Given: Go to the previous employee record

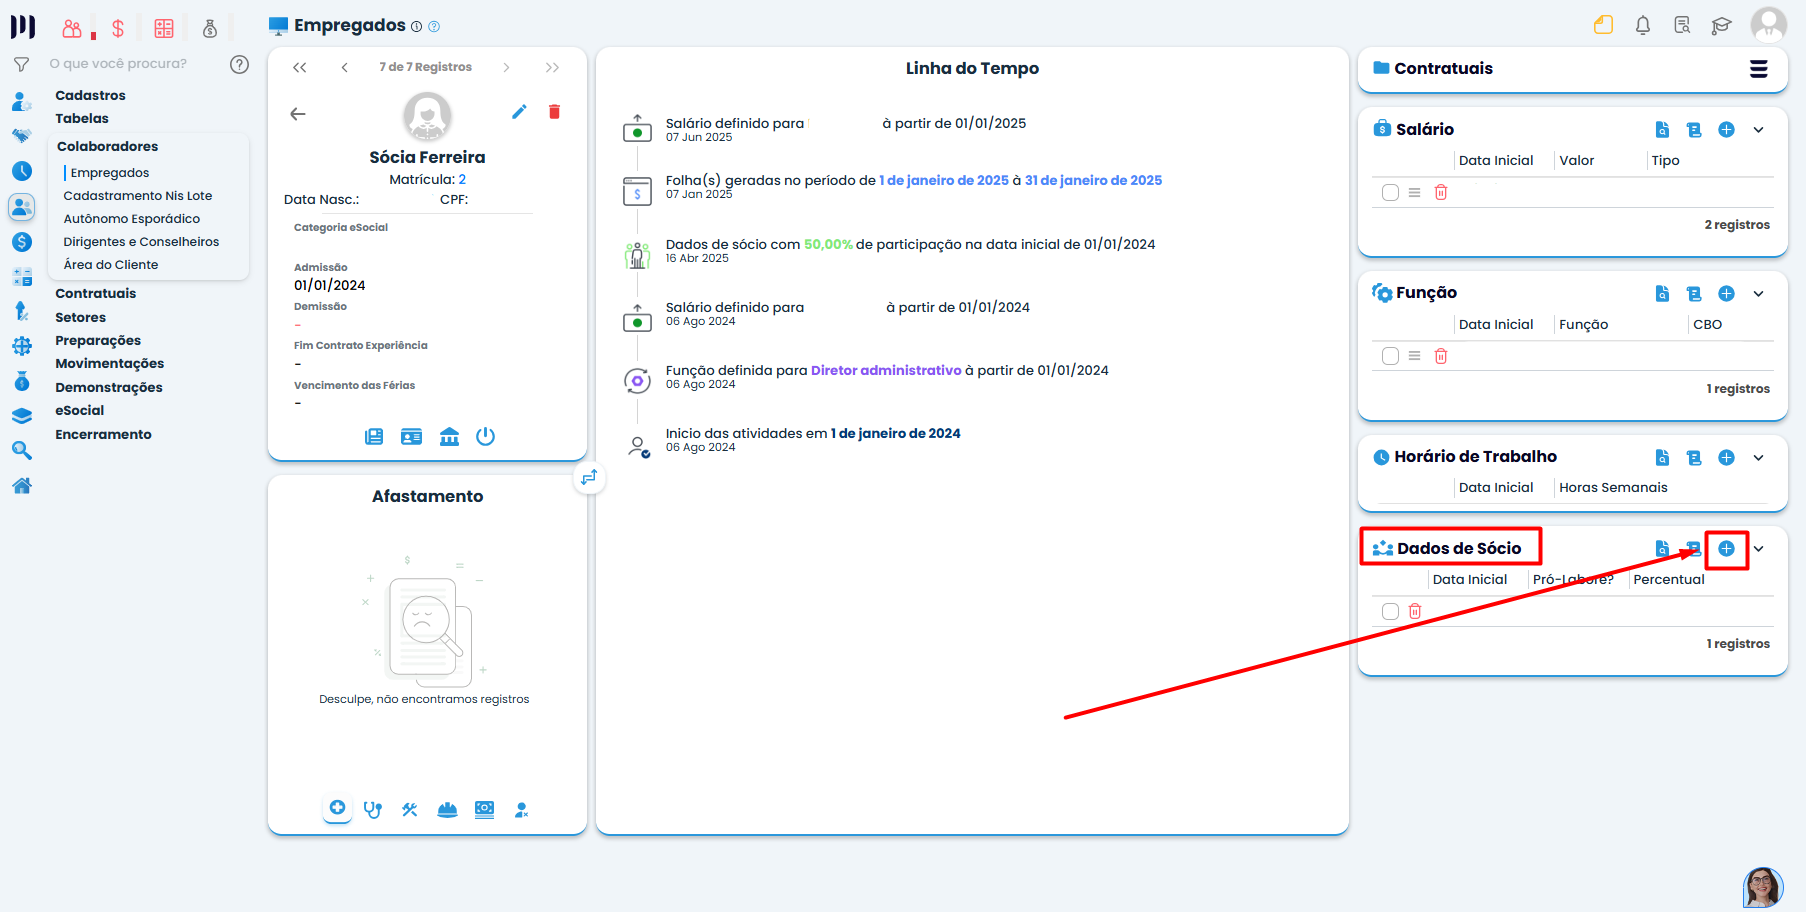Looking at the screenshot, I should pyautogui.click(x=344, y=67).
